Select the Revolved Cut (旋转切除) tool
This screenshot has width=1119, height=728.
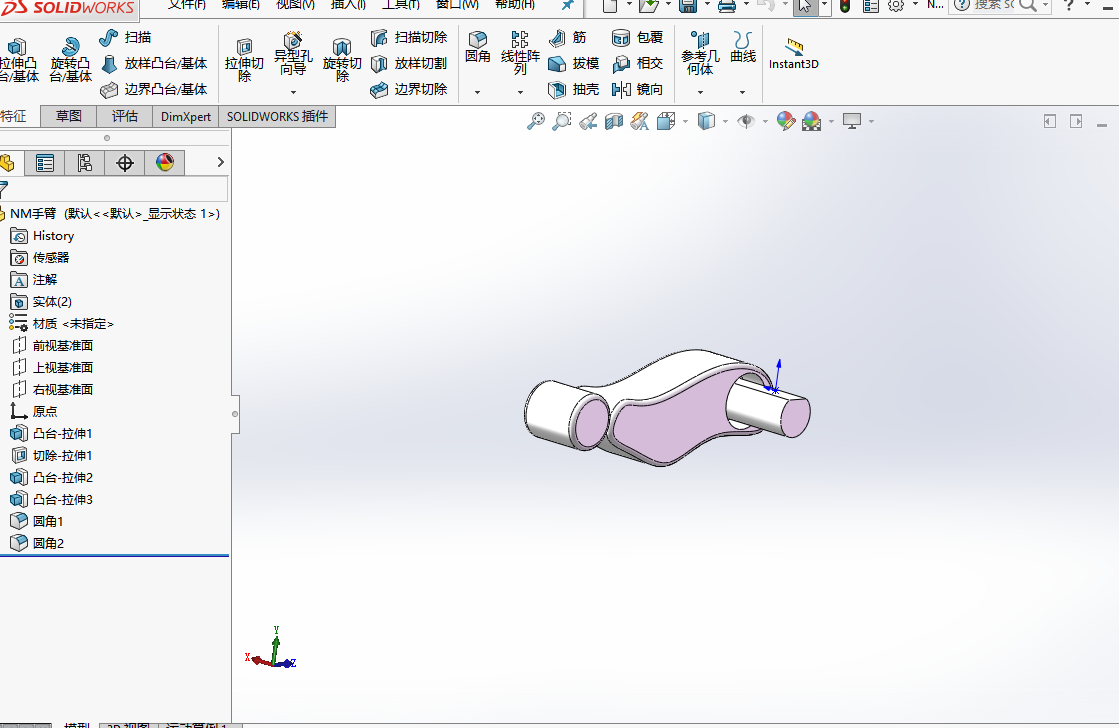pyautogui.click(x=342, y=60)
